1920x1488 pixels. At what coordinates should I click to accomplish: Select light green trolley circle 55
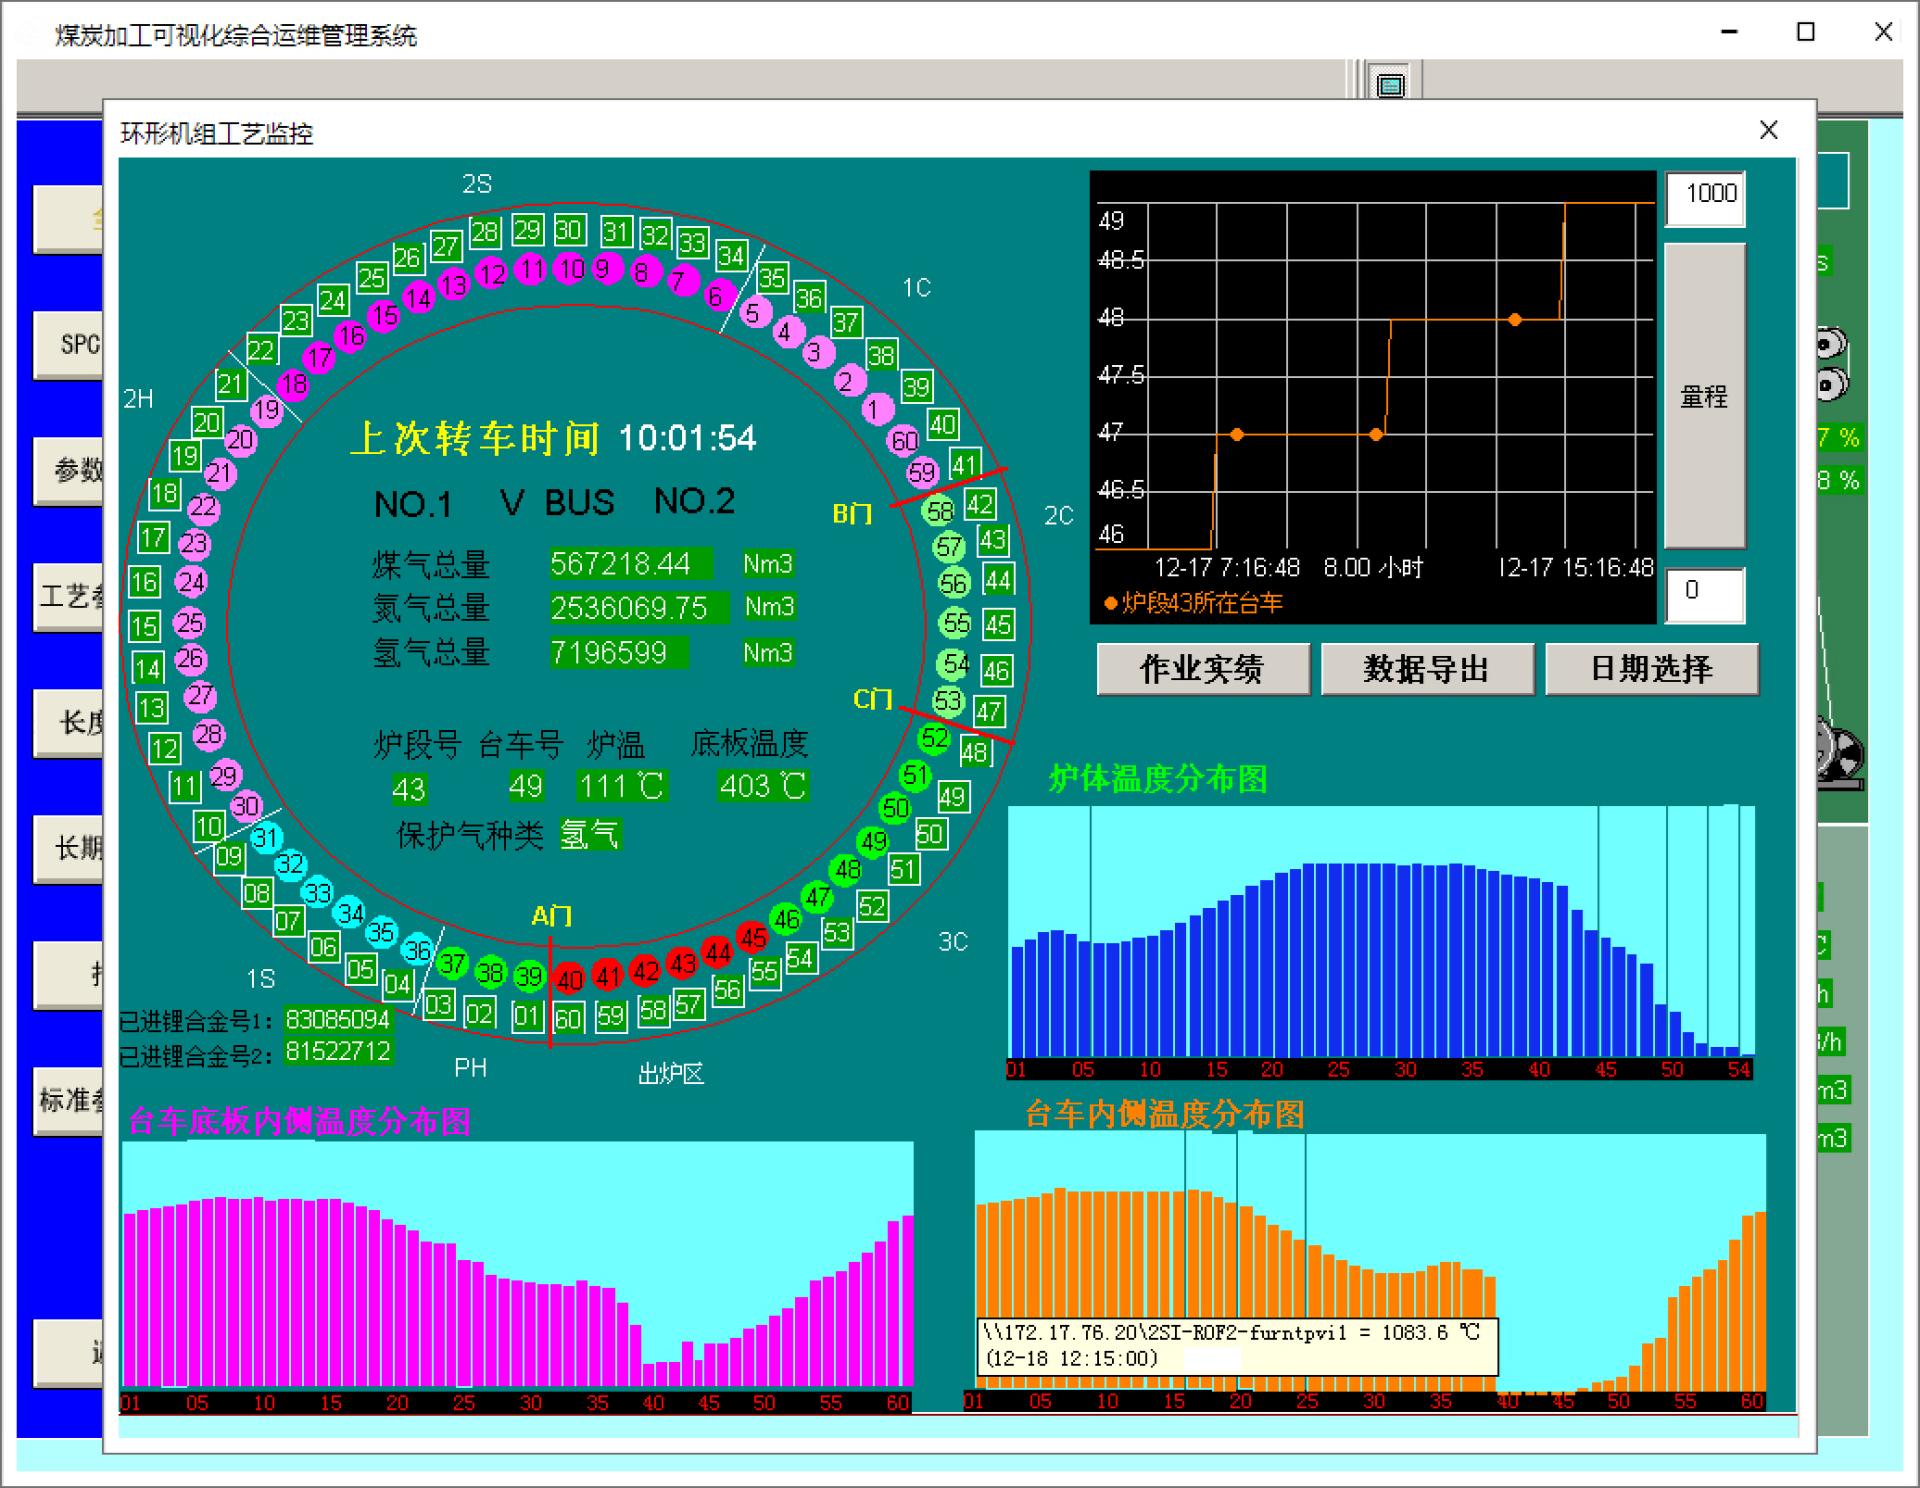[956, 623]
